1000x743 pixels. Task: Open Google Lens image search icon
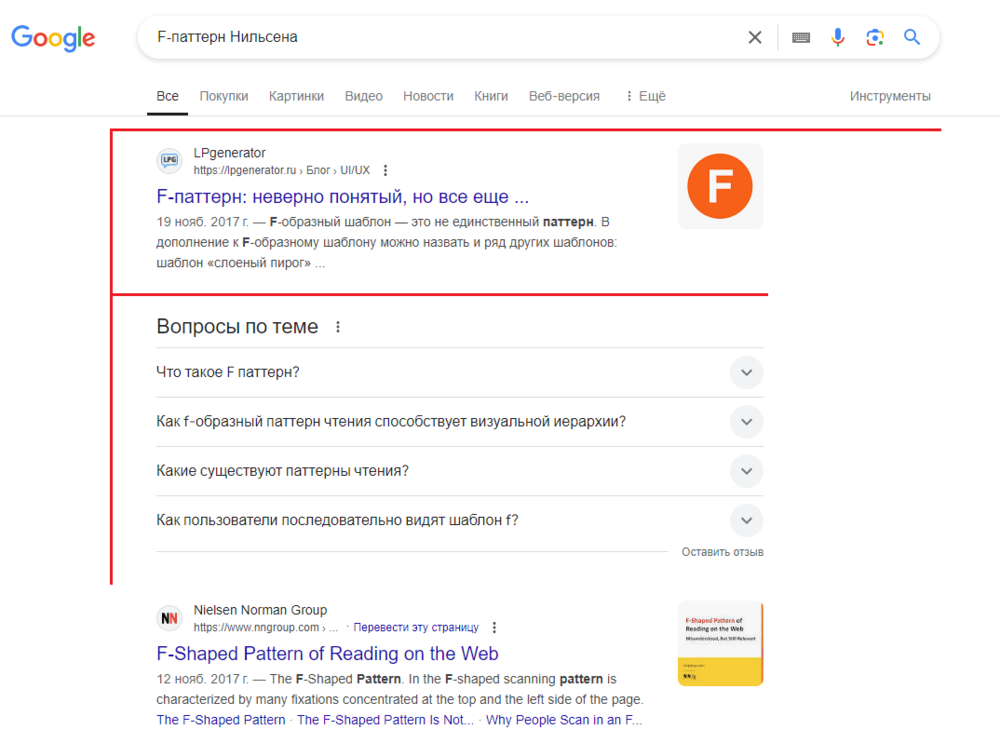(874, 38)
